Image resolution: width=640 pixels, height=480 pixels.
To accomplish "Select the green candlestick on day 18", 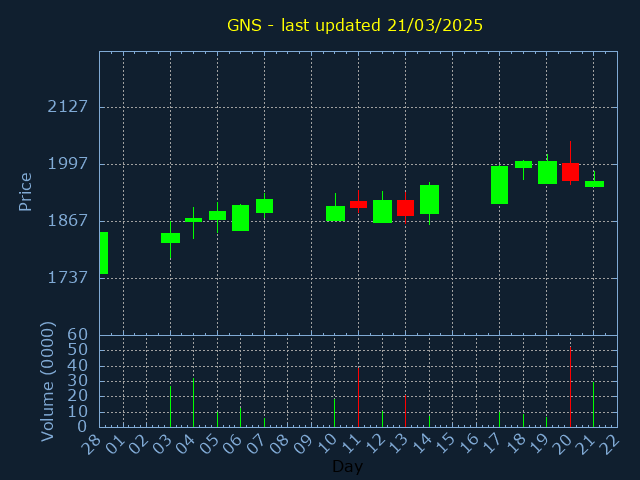I will click(523, 164).
